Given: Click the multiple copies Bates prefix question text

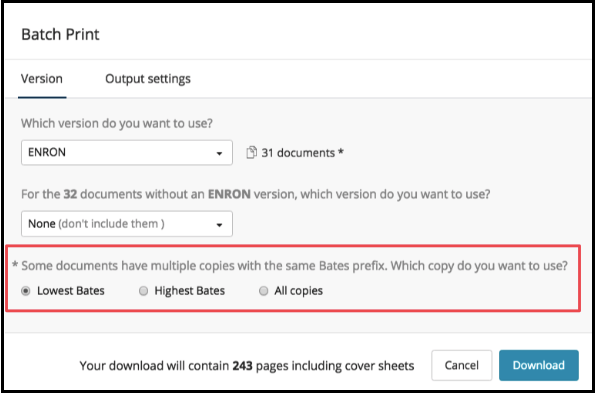Looking at the screenshot, I should point(291,265).
